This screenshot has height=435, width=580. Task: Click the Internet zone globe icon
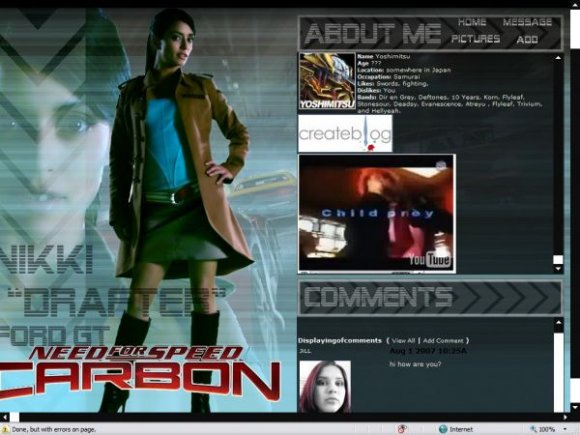click(443, 429)
